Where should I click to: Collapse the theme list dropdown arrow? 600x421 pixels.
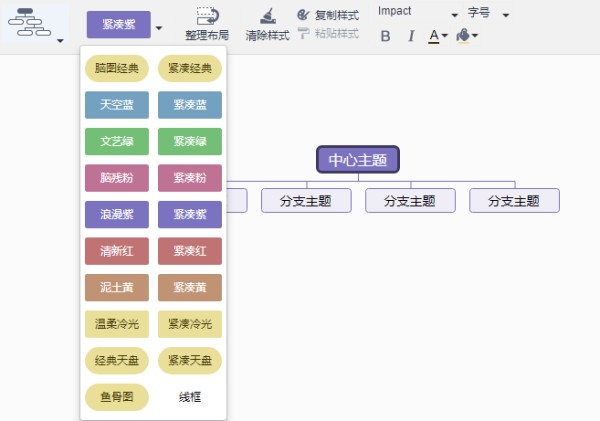(159, 28)
